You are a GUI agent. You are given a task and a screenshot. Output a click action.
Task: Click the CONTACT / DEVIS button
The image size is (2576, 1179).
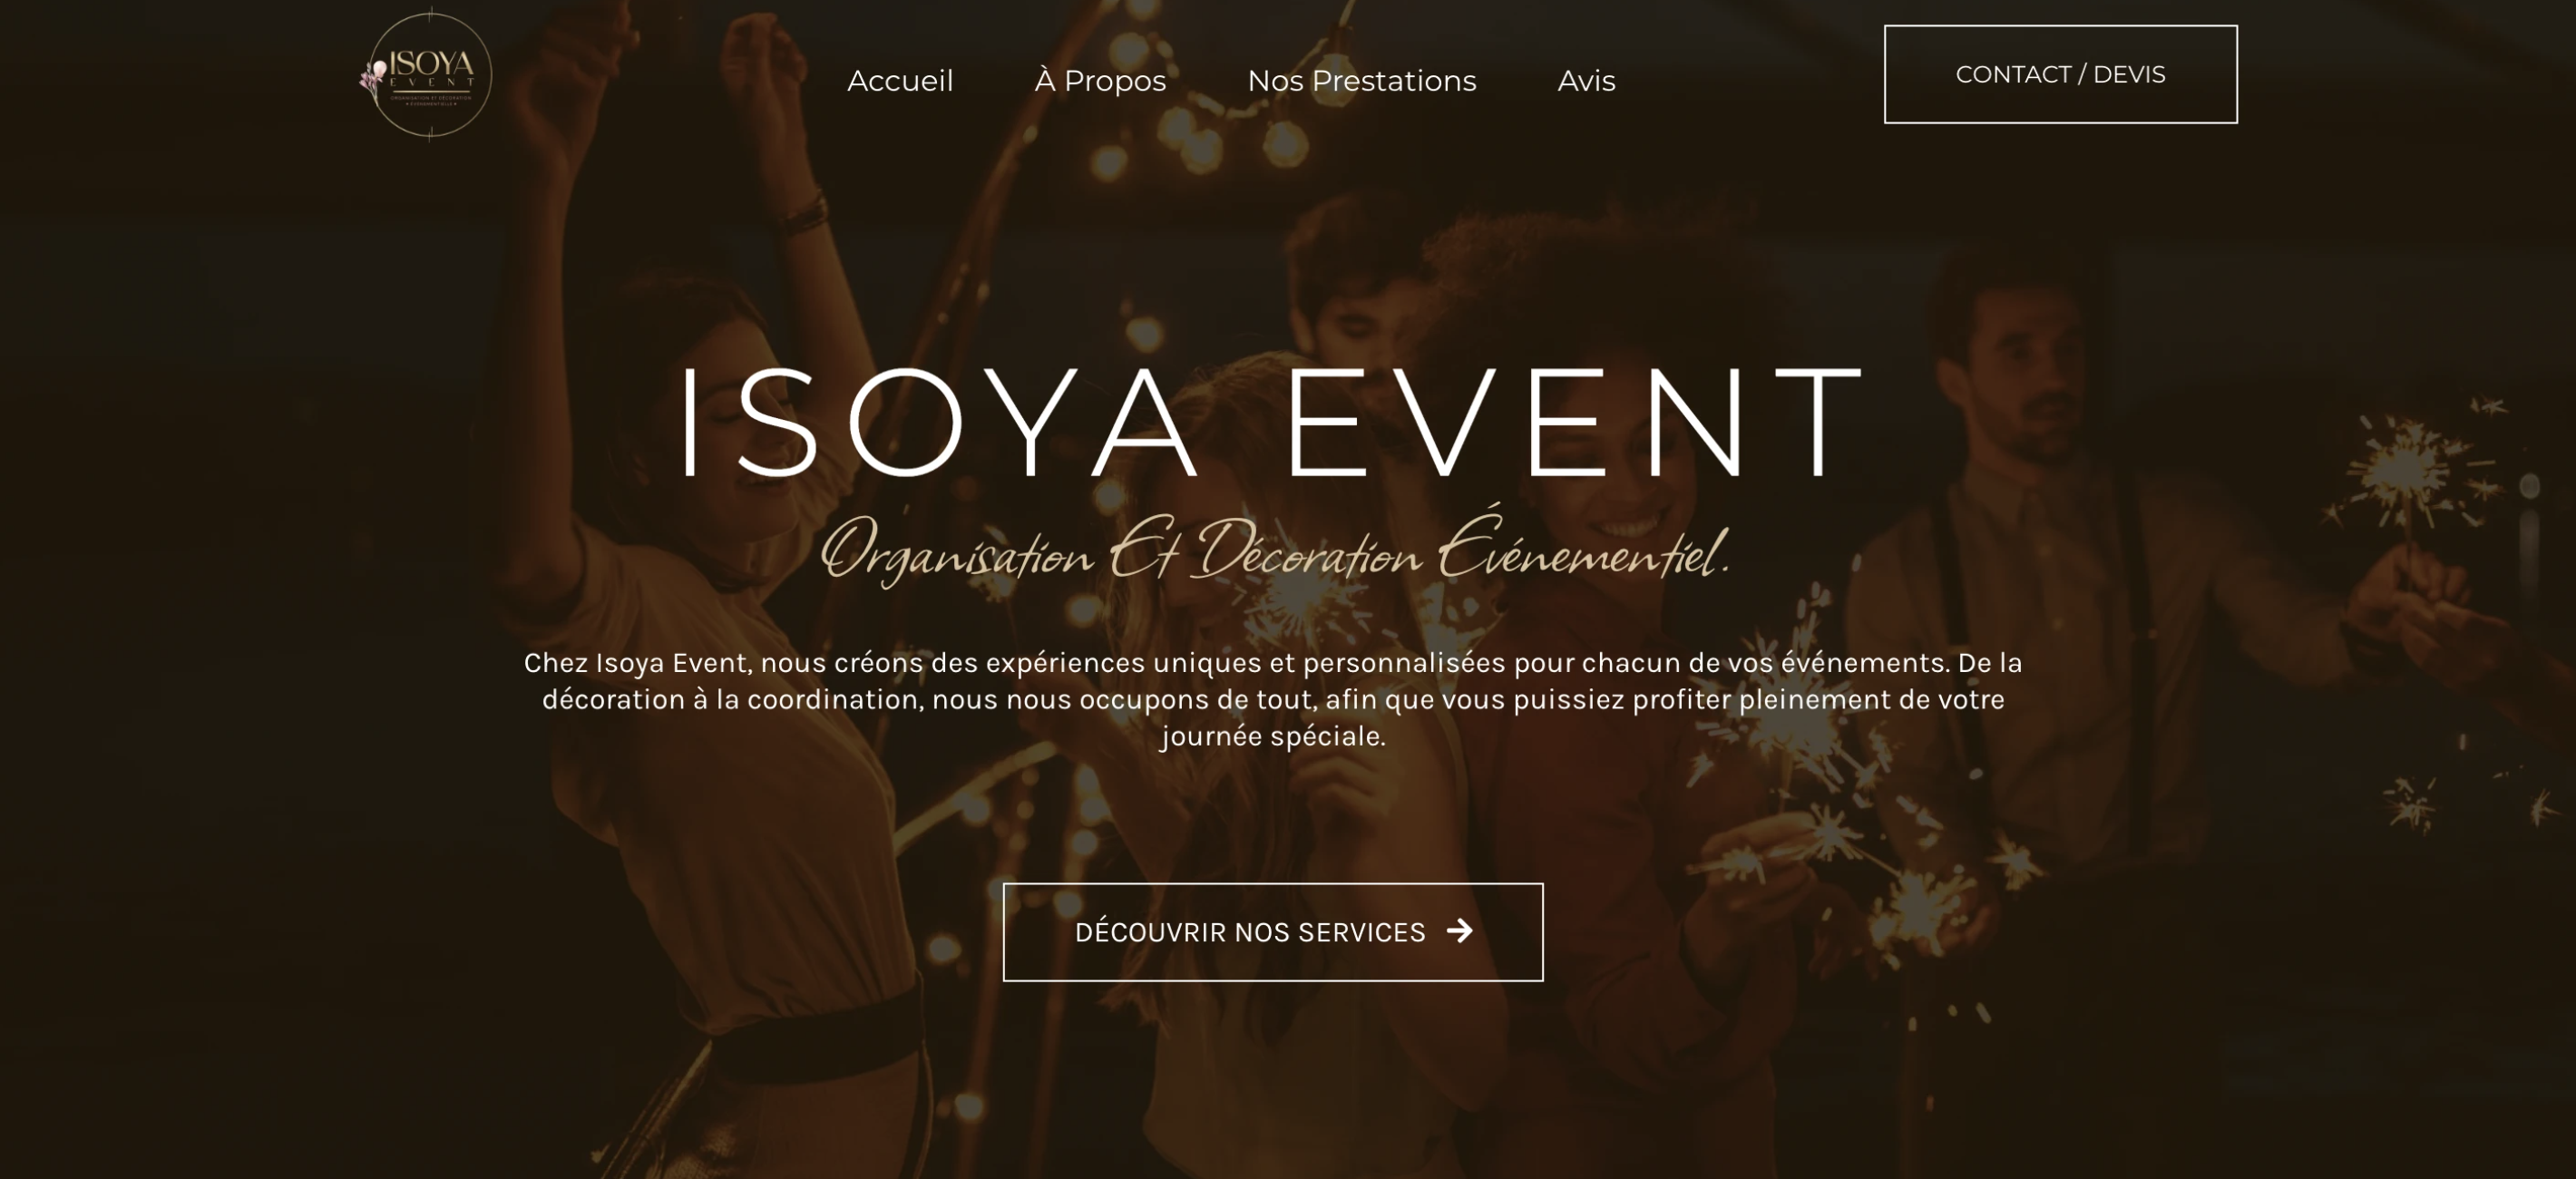tap(2060, 75)
